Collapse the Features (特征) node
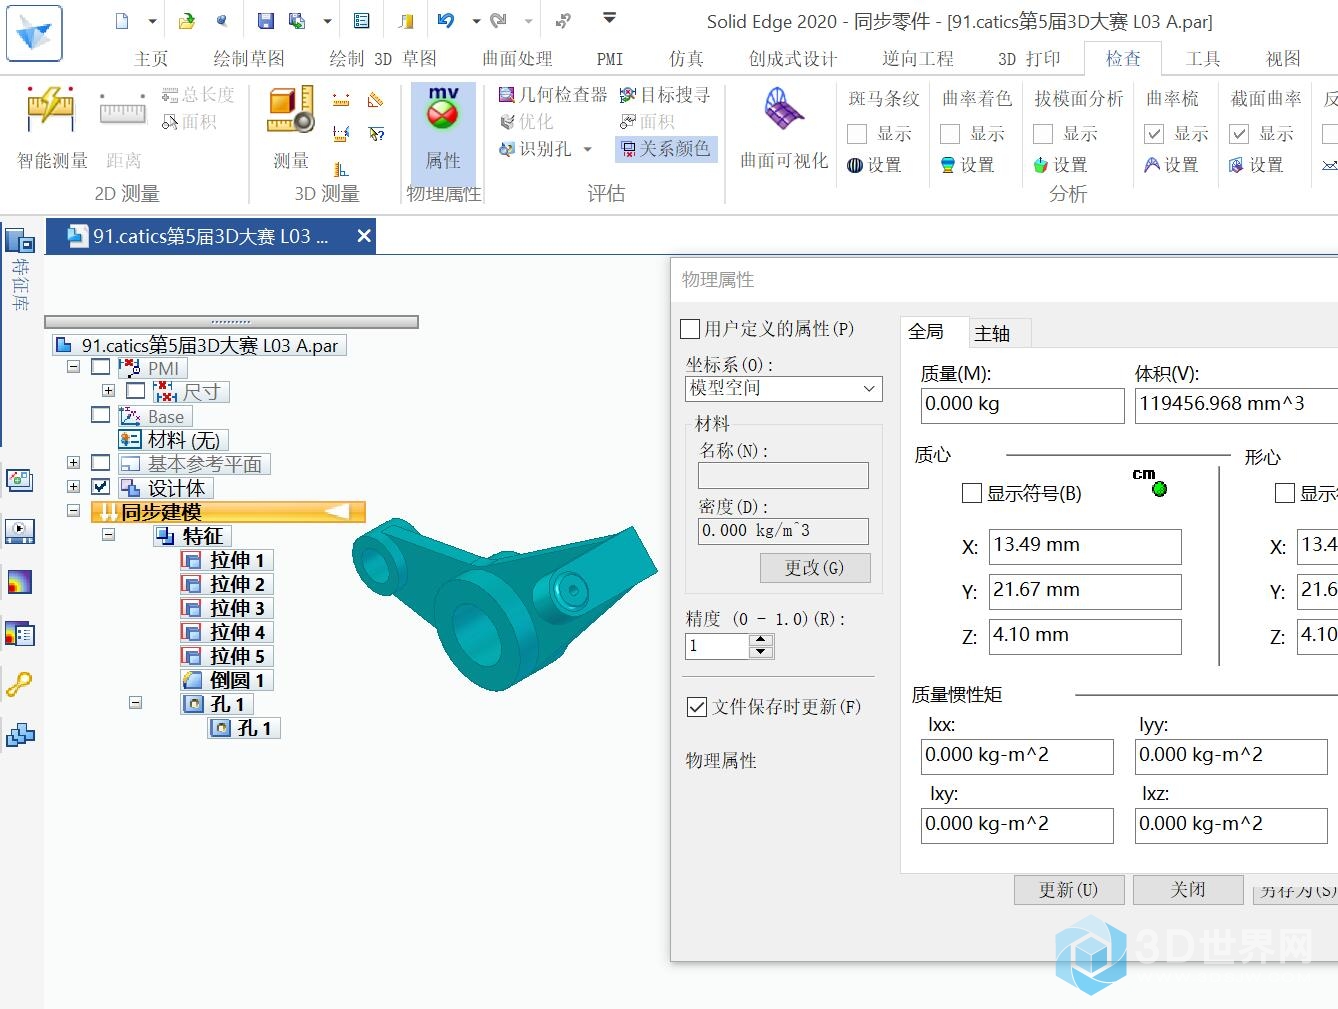Viewport: 1338px width, 1009px height. point(108,535)
